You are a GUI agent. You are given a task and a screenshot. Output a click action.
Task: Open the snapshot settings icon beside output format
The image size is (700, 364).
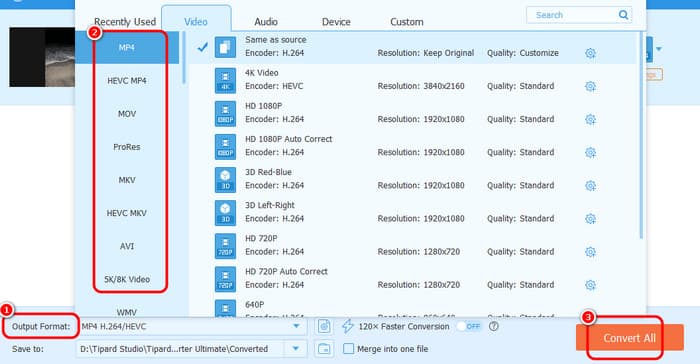(x=324, y=326)
